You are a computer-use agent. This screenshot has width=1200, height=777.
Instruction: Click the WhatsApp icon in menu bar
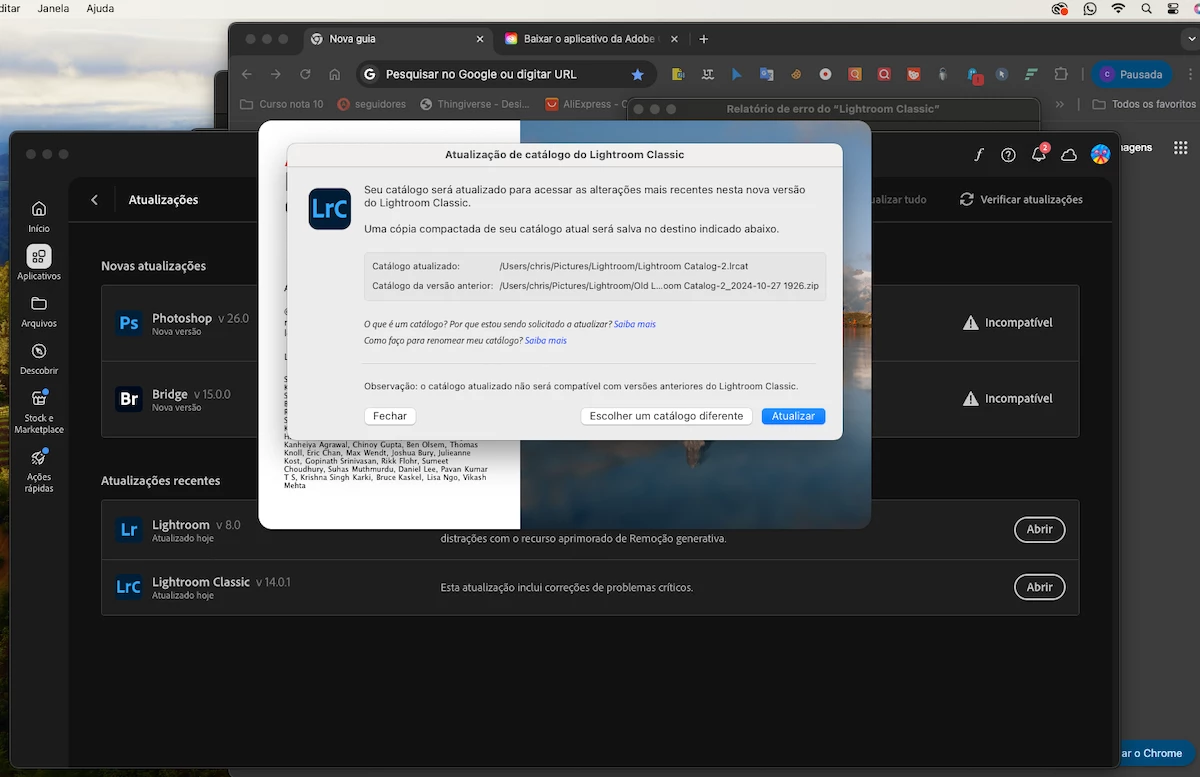click(1089, 8)
